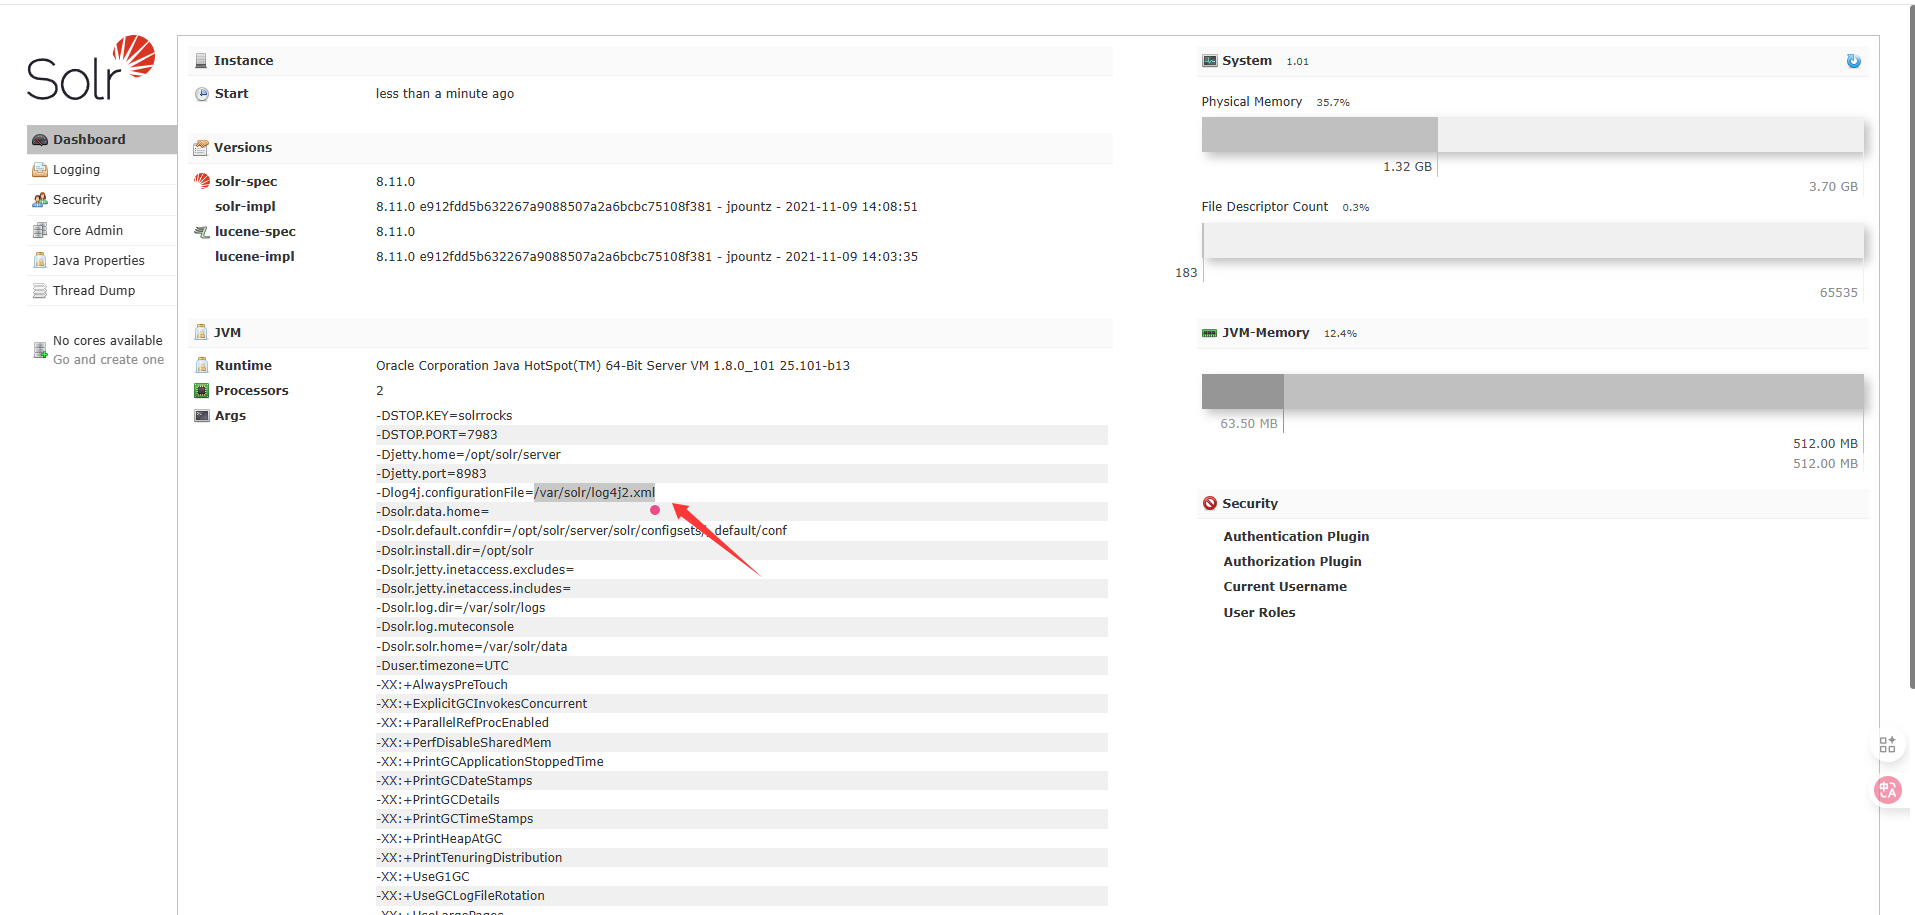1915x915 pixels.
Task: Open Java Properties page
Action: (98, 261)
